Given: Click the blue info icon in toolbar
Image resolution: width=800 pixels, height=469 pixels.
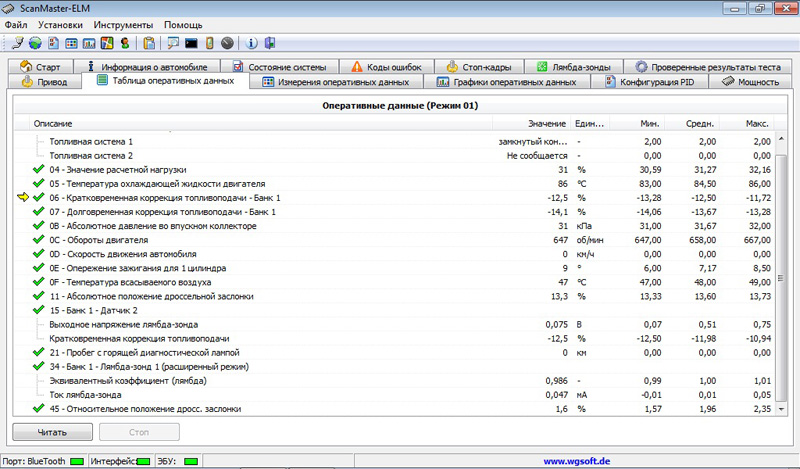Looking at the screenshot, I should [251, 43].
